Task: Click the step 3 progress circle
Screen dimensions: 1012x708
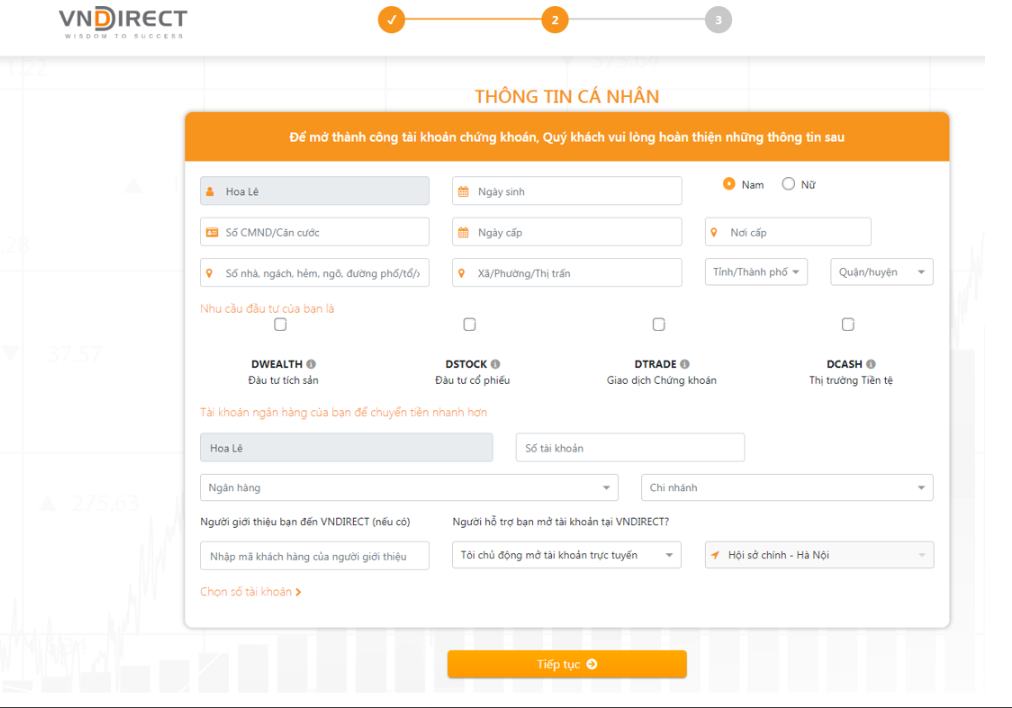Action: (x=718, y=20)
